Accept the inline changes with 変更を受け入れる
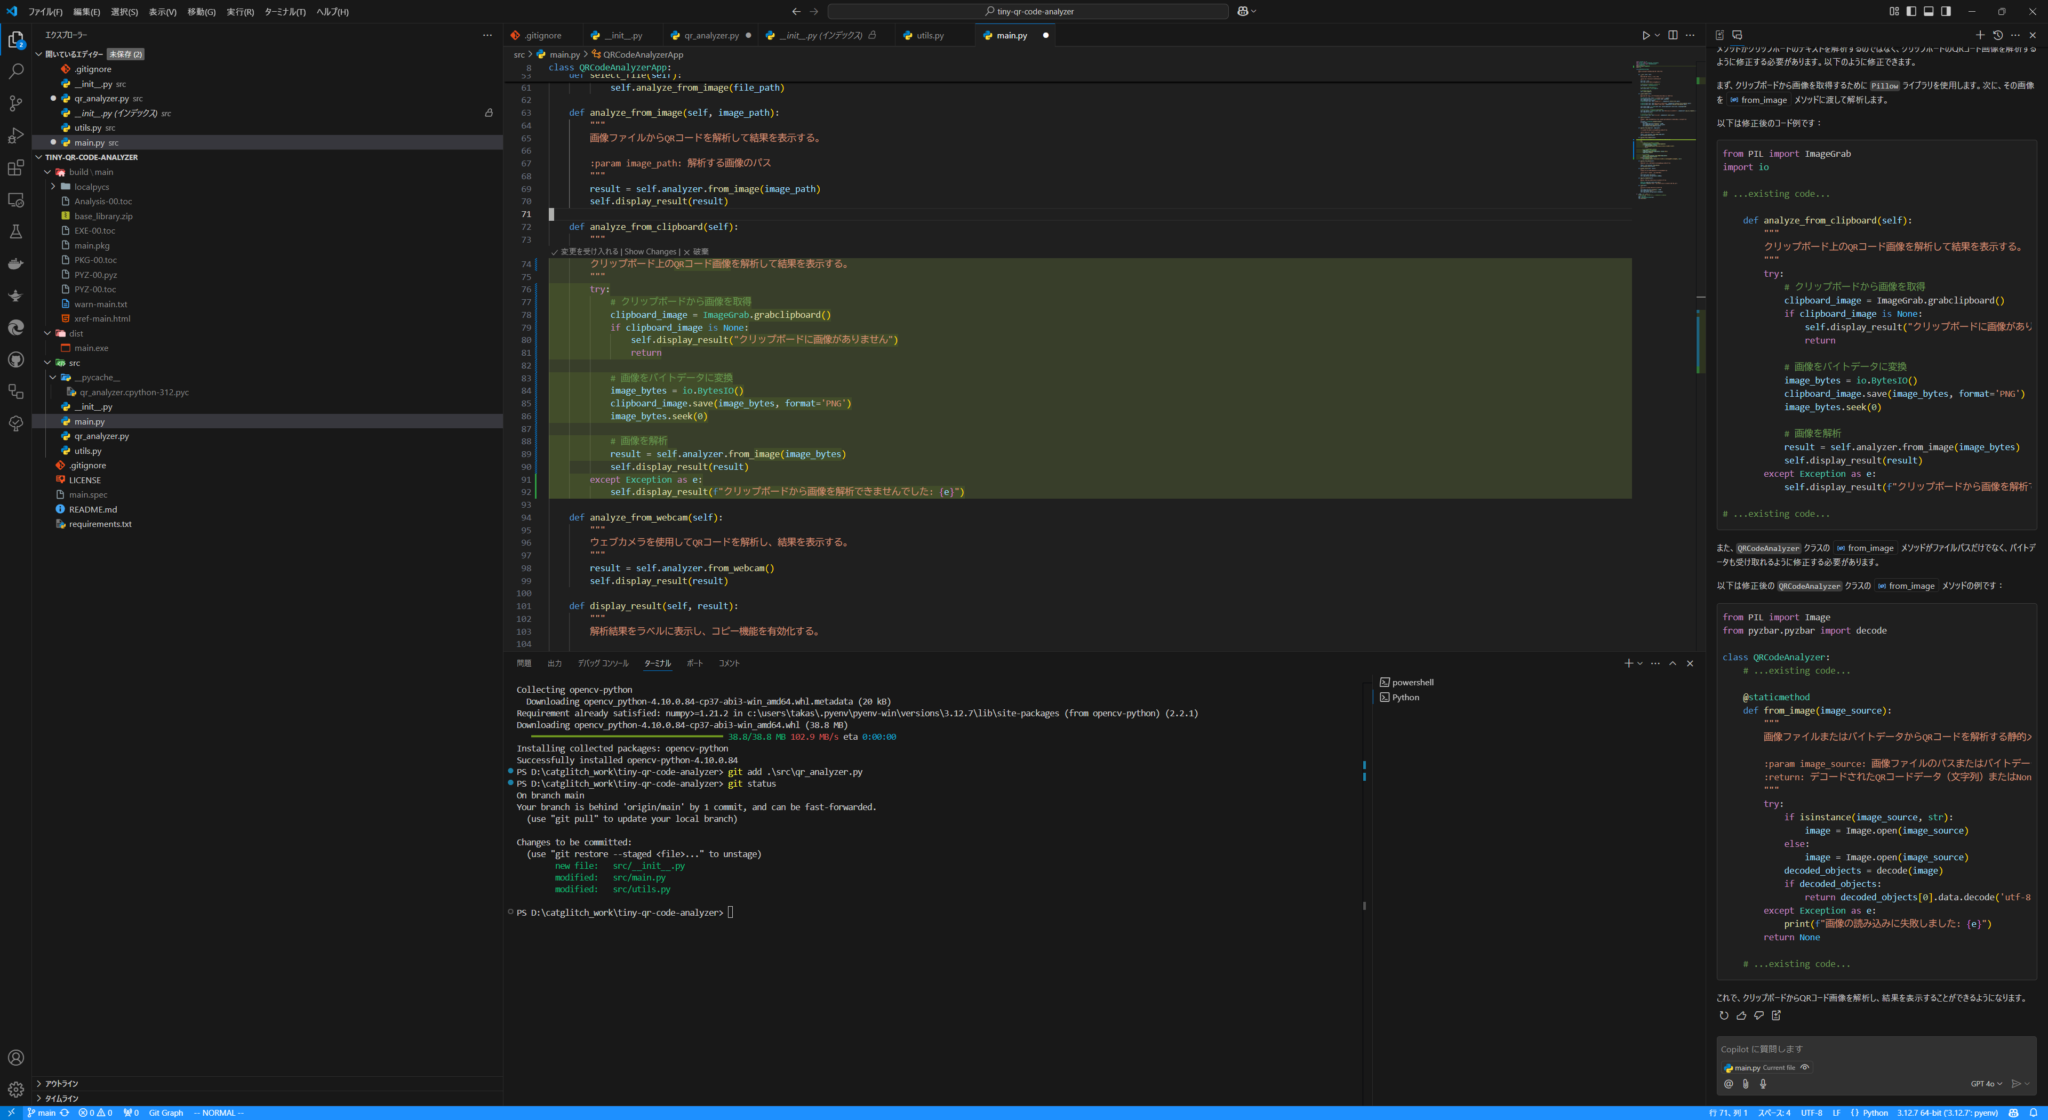2048x1120 pixels. pyautogui.click(x=592, y=252)
